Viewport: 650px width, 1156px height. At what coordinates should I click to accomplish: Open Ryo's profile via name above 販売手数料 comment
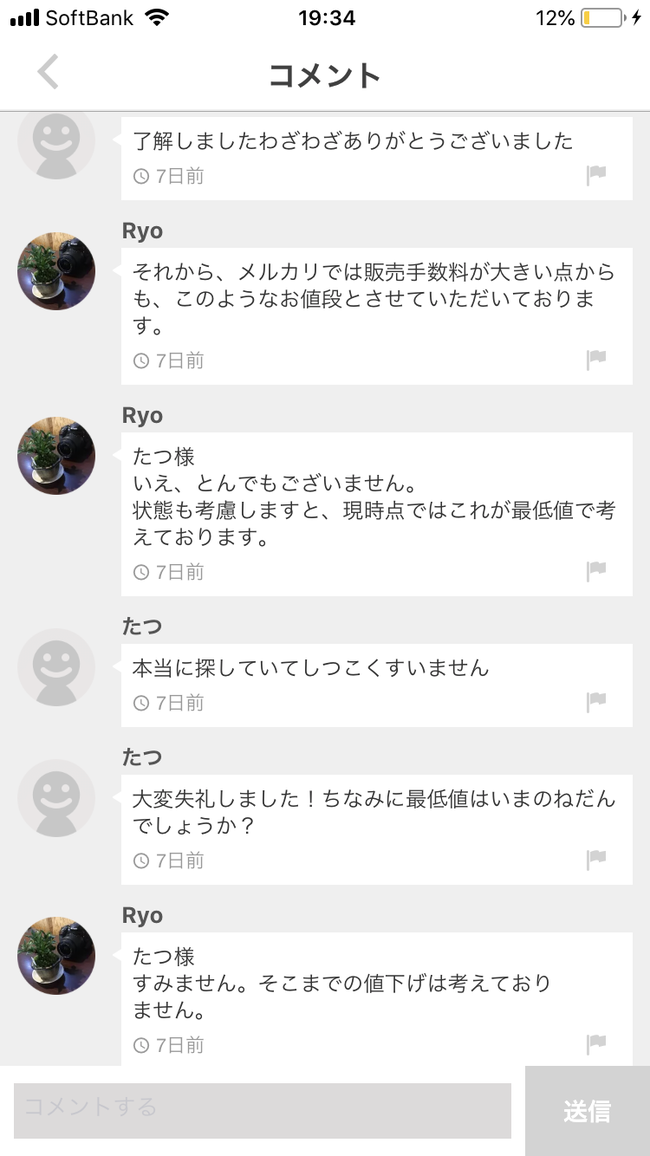point(142,231)
